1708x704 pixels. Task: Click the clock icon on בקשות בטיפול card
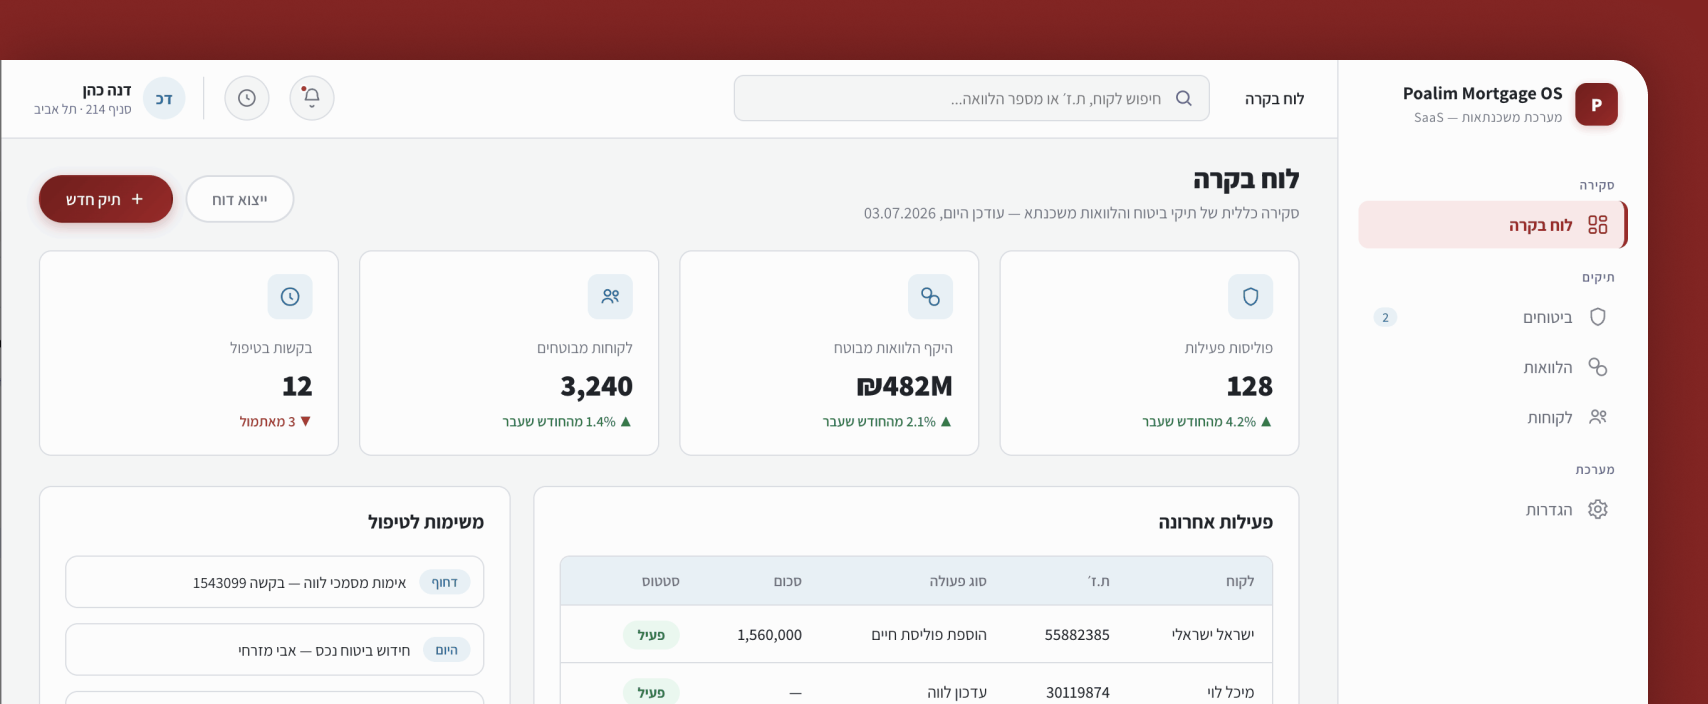pyautogui.click(x=290, y=296)
